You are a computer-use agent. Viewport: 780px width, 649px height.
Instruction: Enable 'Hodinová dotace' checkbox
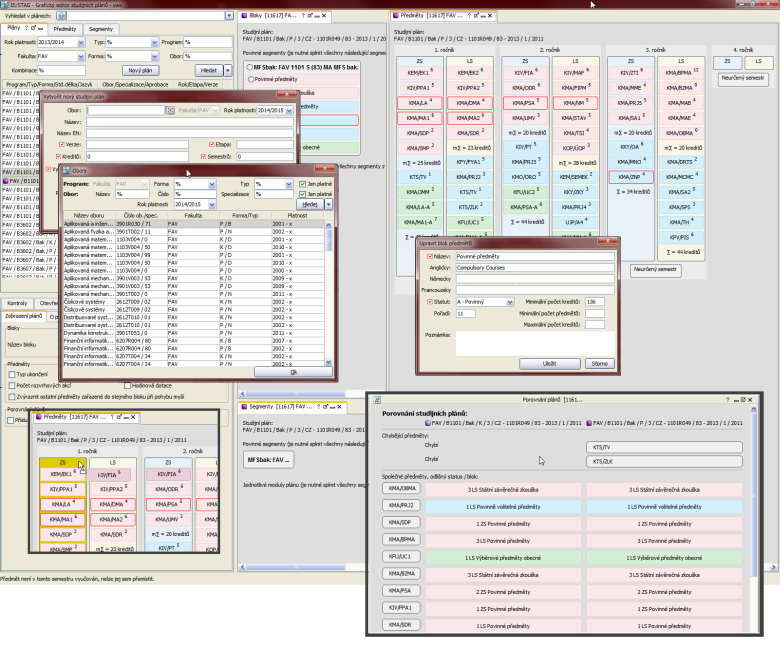point(127,385)
